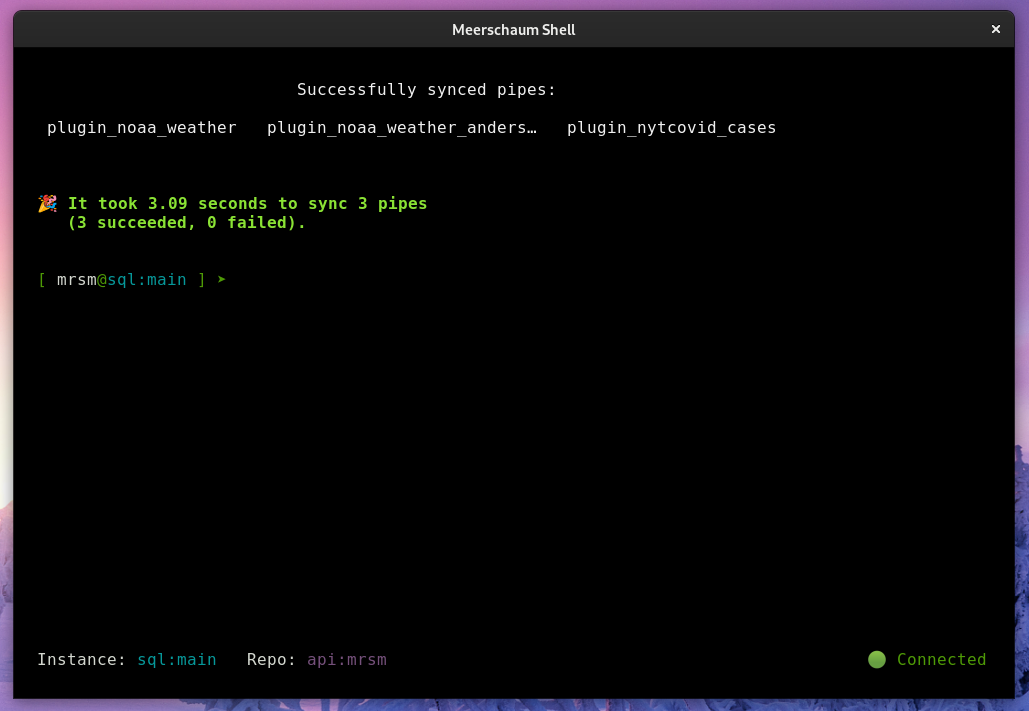Click the Meerschaum Shell window title
This screenshot has width=1029, height=711.
[x=513, y=30]
